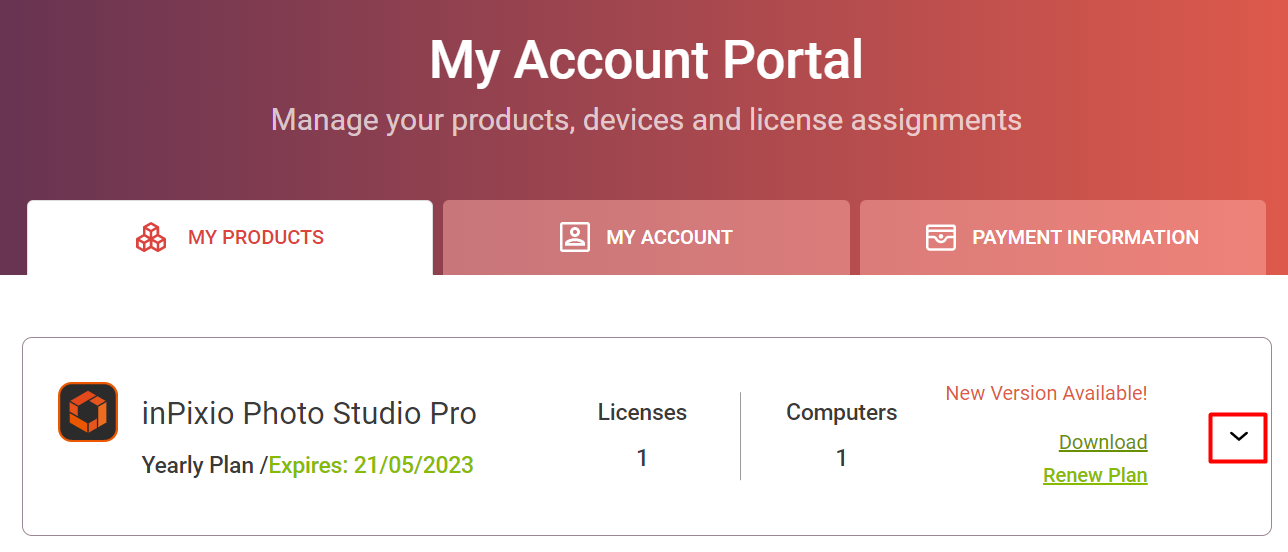Expand the inPixio product details chevron
The image size is (1288, 552).
(1238, 436)
